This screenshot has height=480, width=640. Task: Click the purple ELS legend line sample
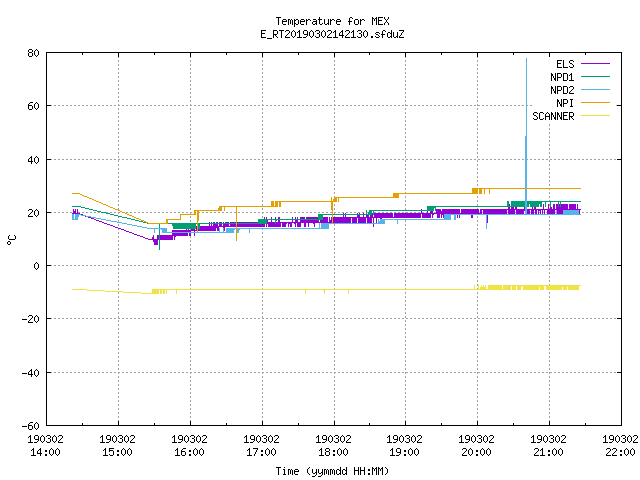pyautogui.click(x=595, y=64)
